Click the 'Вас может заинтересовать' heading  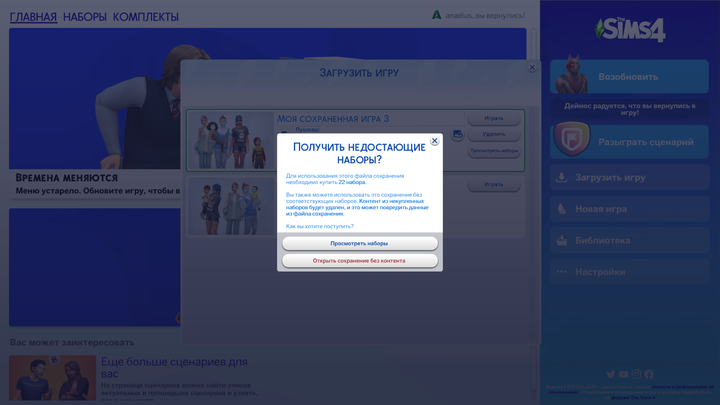(x=72, y=343)
